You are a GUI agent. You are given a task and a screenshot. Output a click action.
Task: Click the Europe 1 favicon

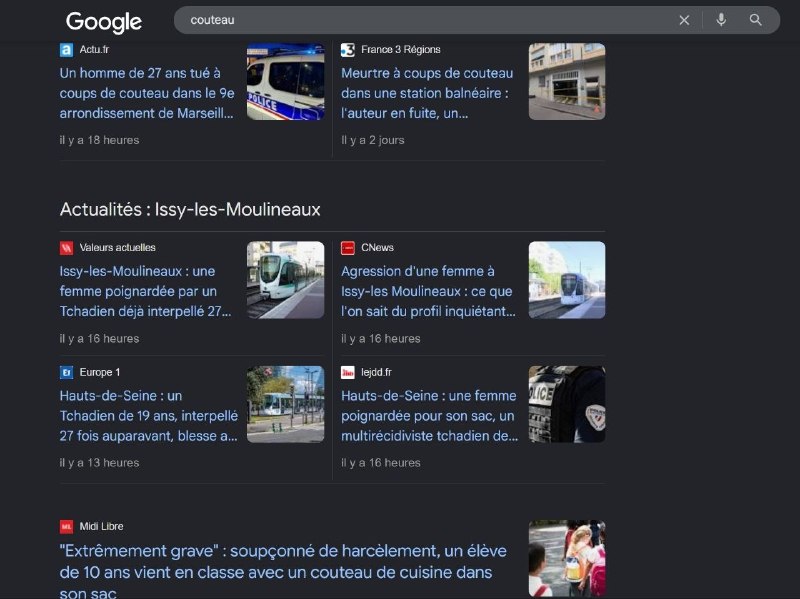(66, 372)
